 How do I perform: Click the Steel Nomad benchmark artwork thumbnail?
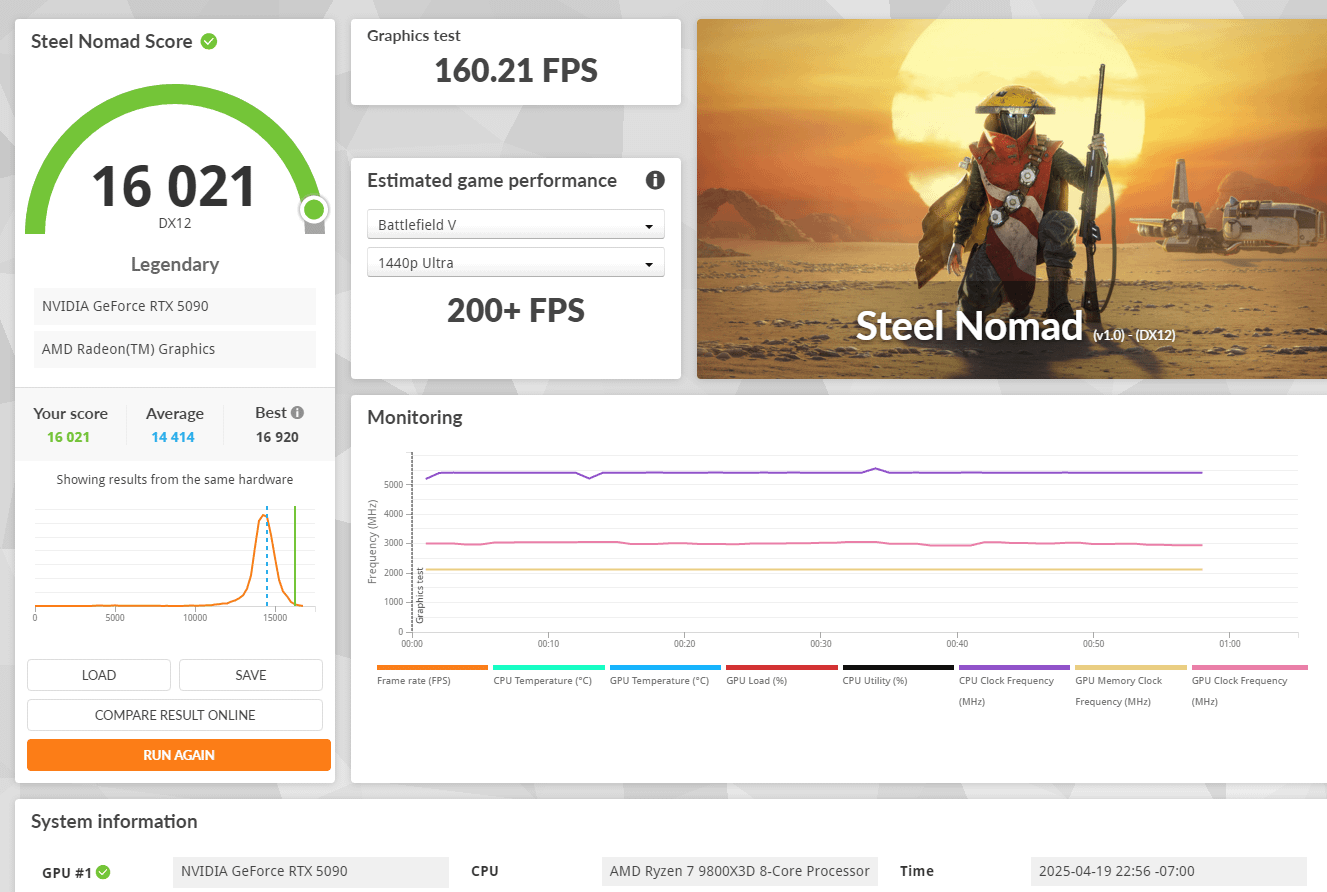(1012, 199)
